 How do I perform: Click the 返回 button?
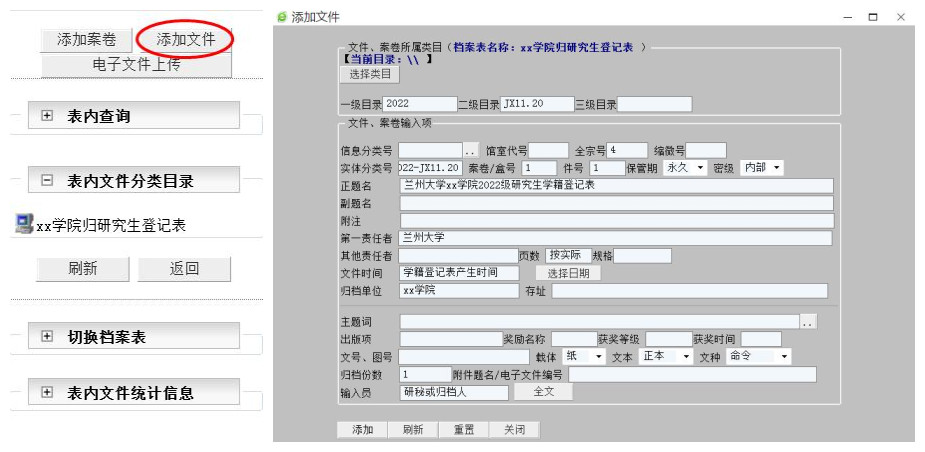[x=184, y=269]
